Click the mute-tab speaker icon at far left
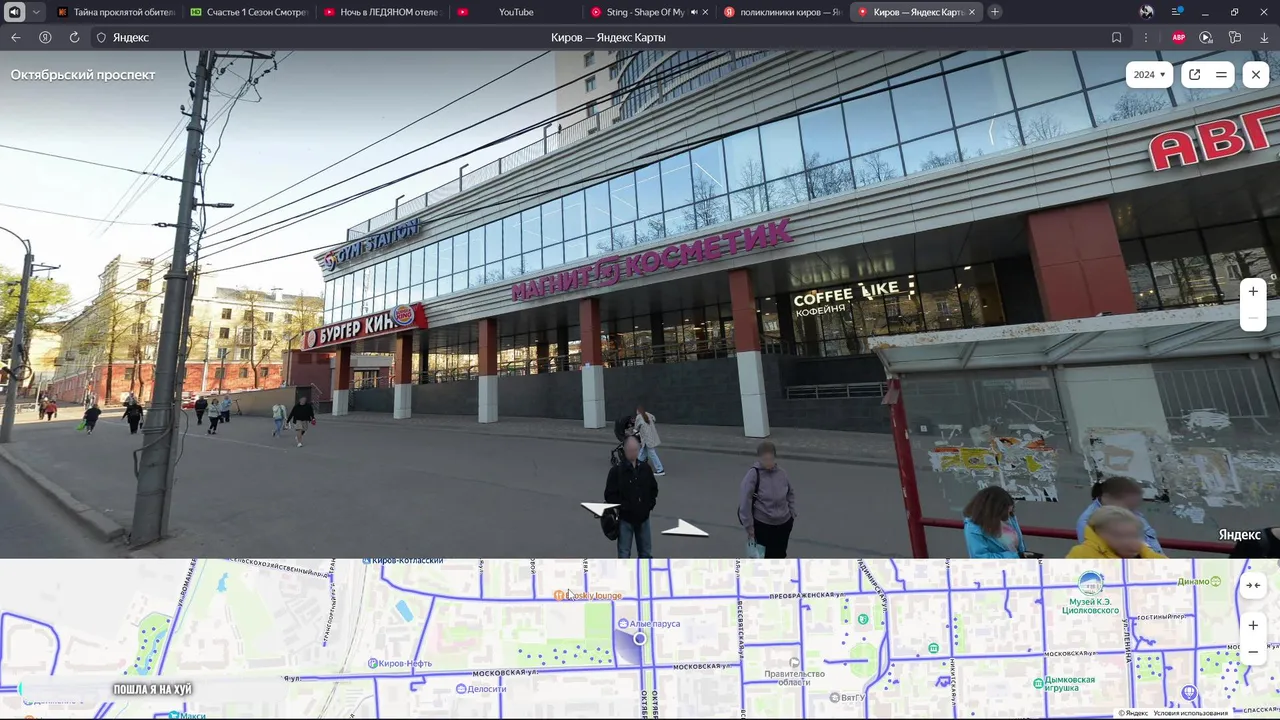 (14, 12)
